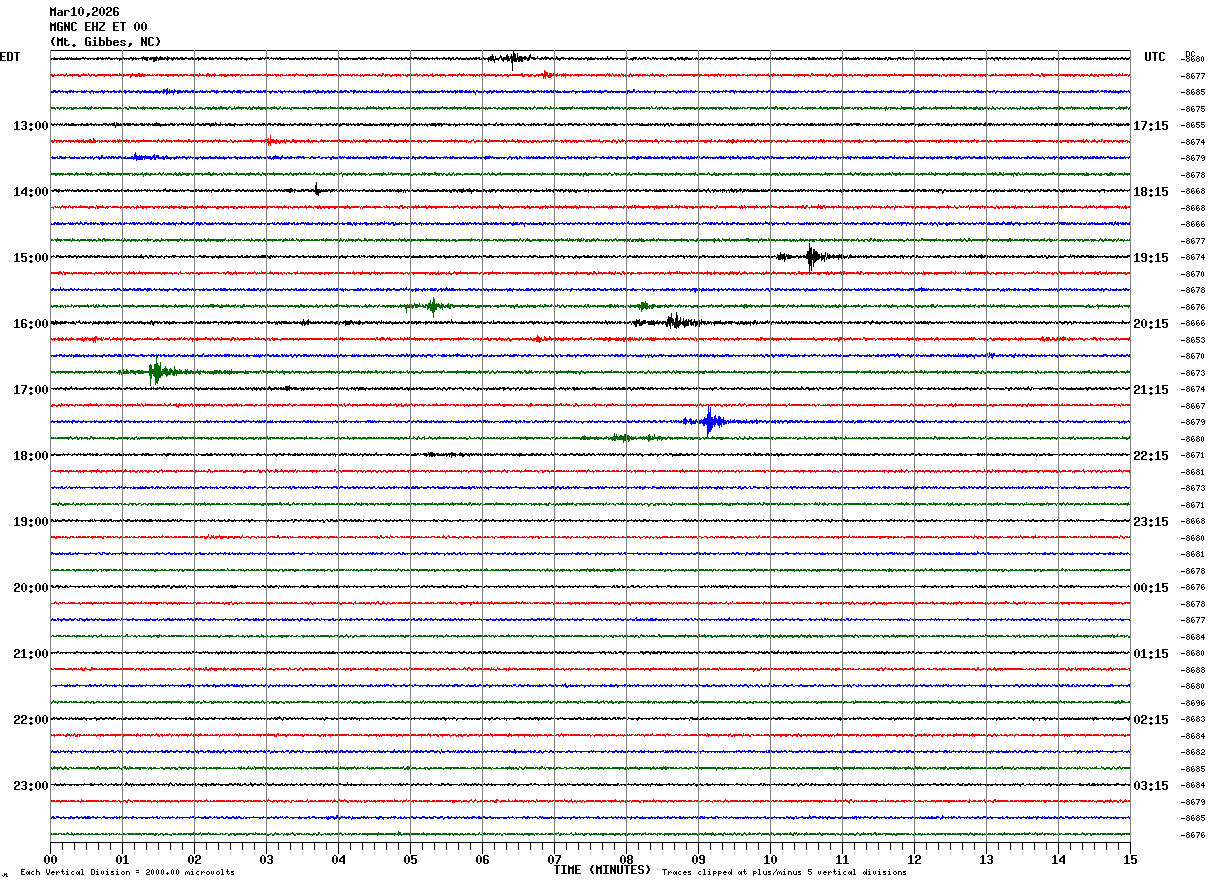This screenshot has height=886, width=1210.
Task: Click the Mar10,2026 date heading
Action: tap(84, 12)
